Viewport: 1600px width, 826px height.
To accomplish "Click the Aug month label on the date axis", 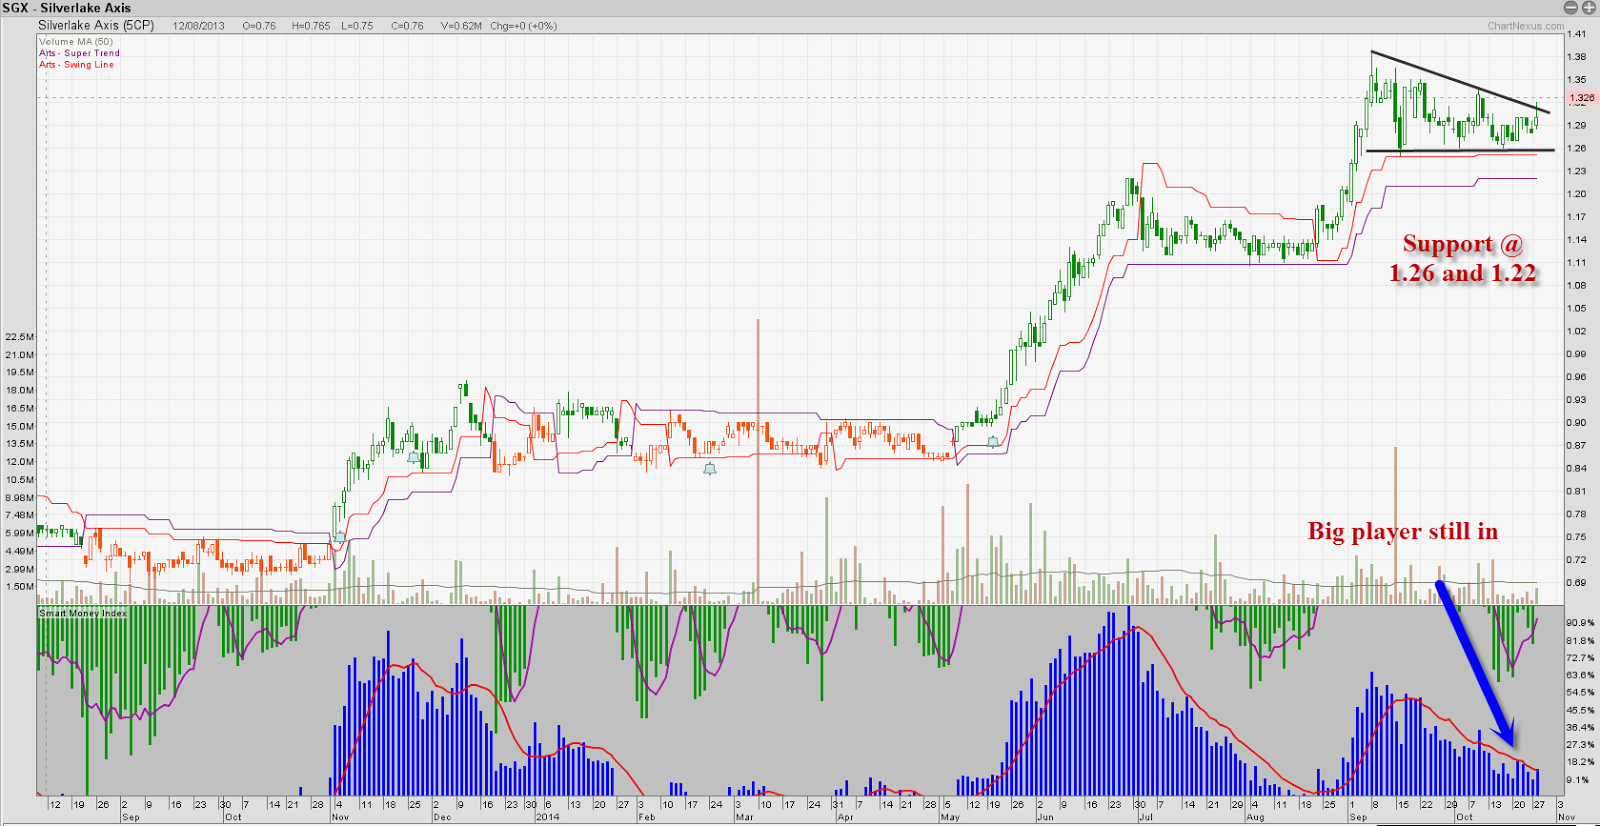I will pyautogui.click(x=1255, y=817).
